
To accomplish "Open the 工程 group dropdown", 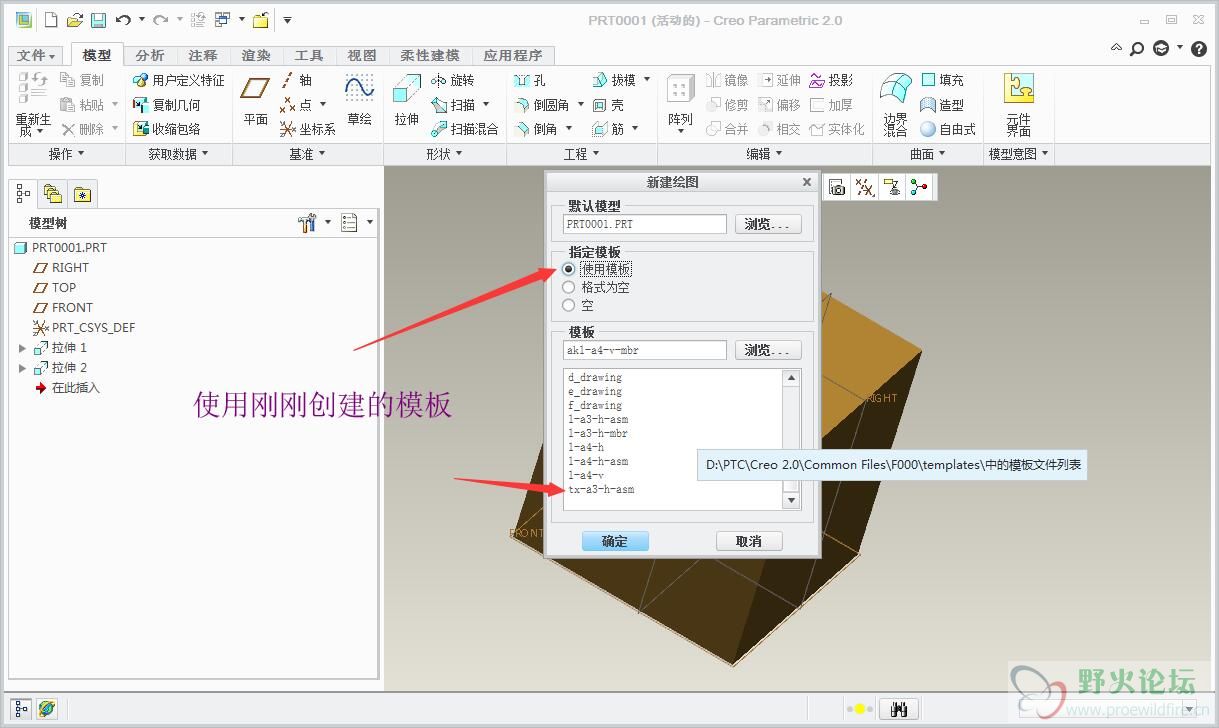I will tap(581, 154).
